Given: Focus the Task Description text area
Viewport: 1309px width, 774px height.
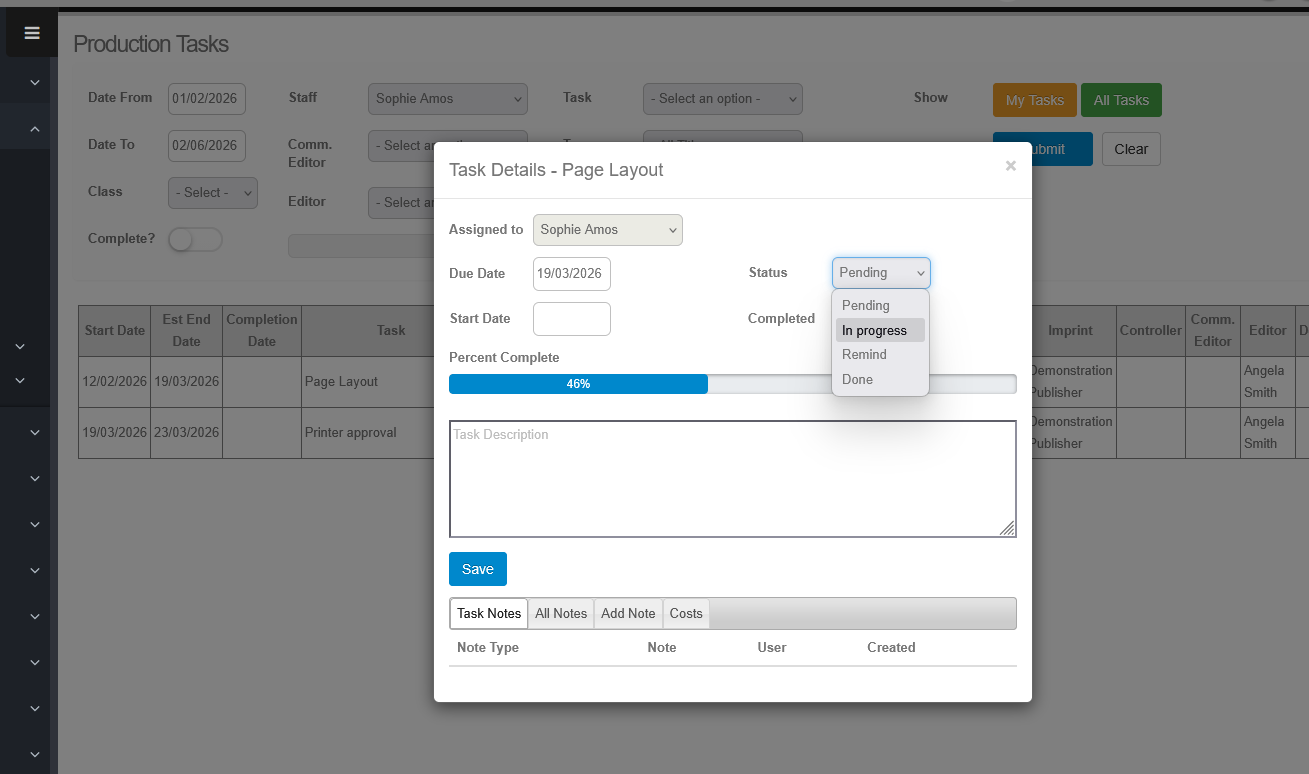Looking at the screenshot, I should (x=730, y=480).
